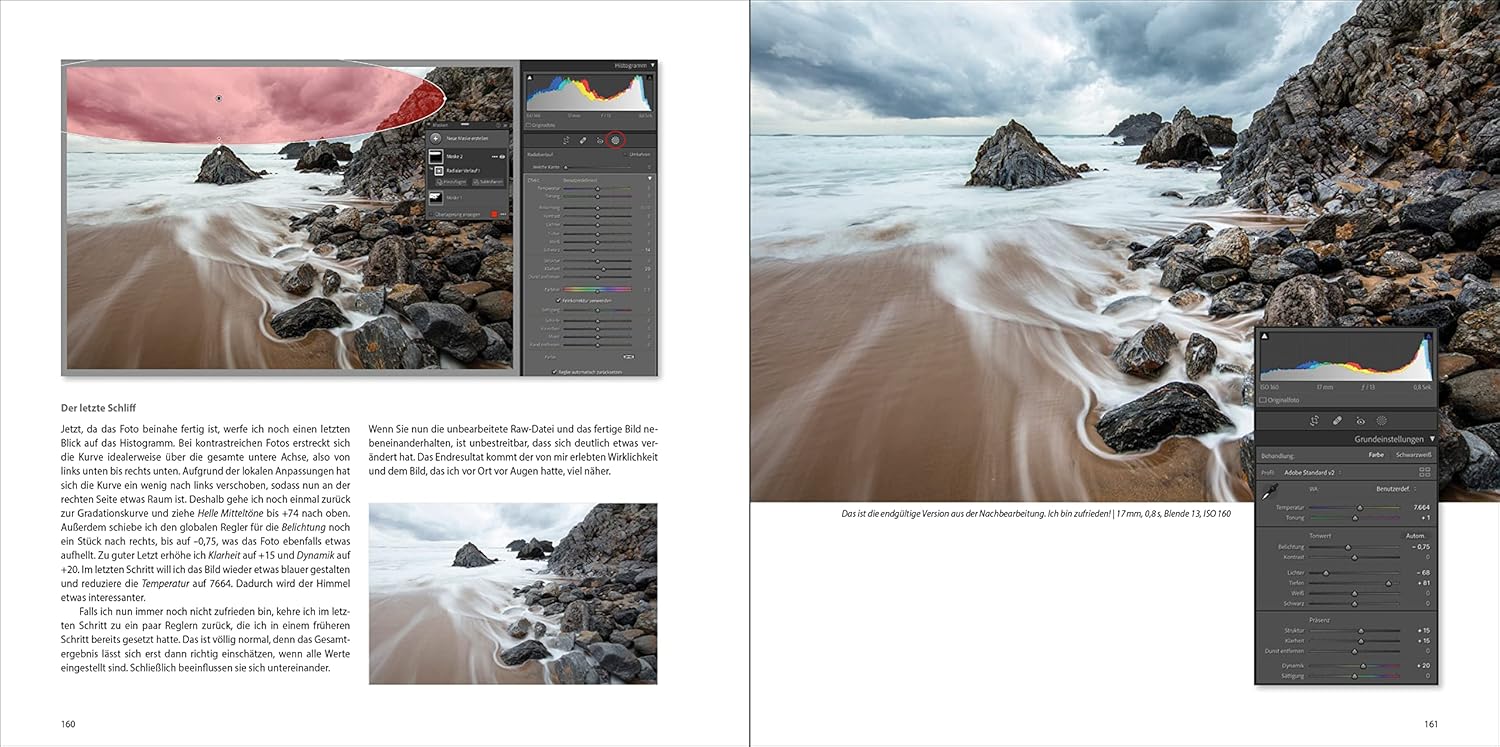Click the Subtrahieren mask button
1500x747 pixels.
click(489, 181)
